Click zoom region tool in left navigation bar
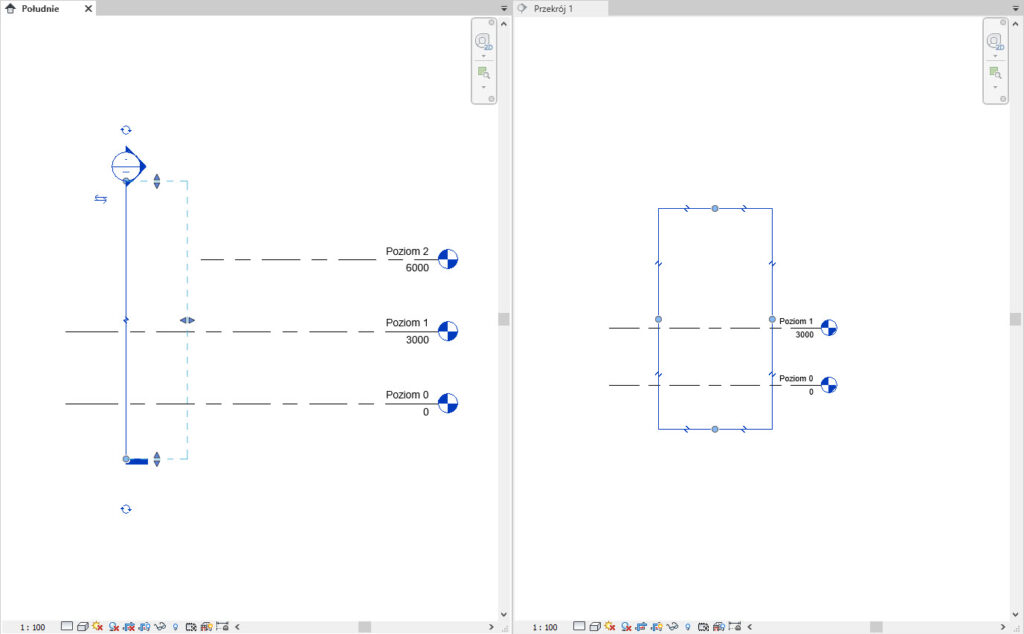The image size is (1024, 634). (x=483, y=73)
